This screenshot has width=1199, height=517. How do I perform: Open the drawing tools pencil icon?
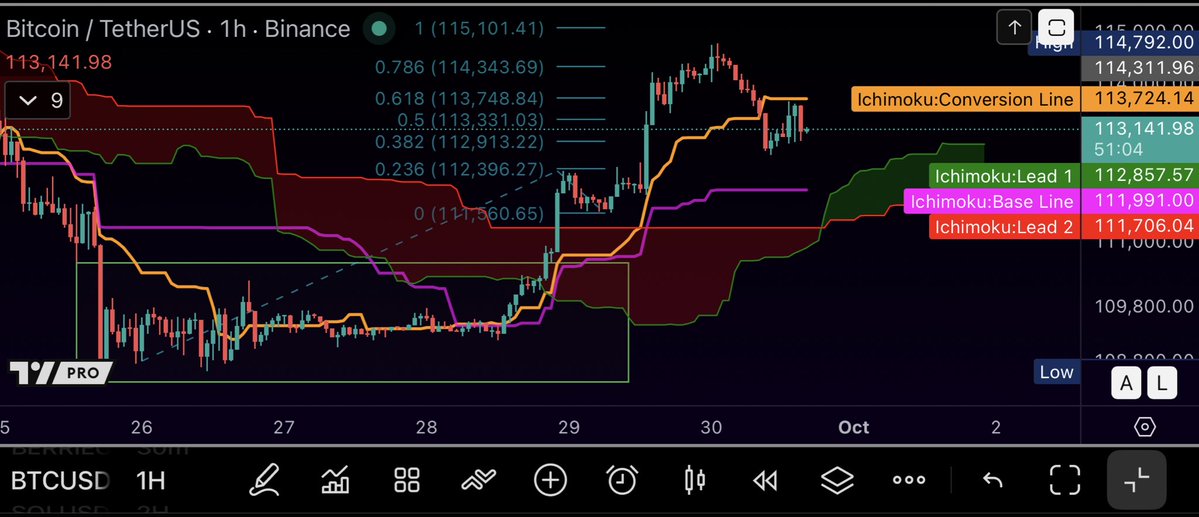click(265, 480)
